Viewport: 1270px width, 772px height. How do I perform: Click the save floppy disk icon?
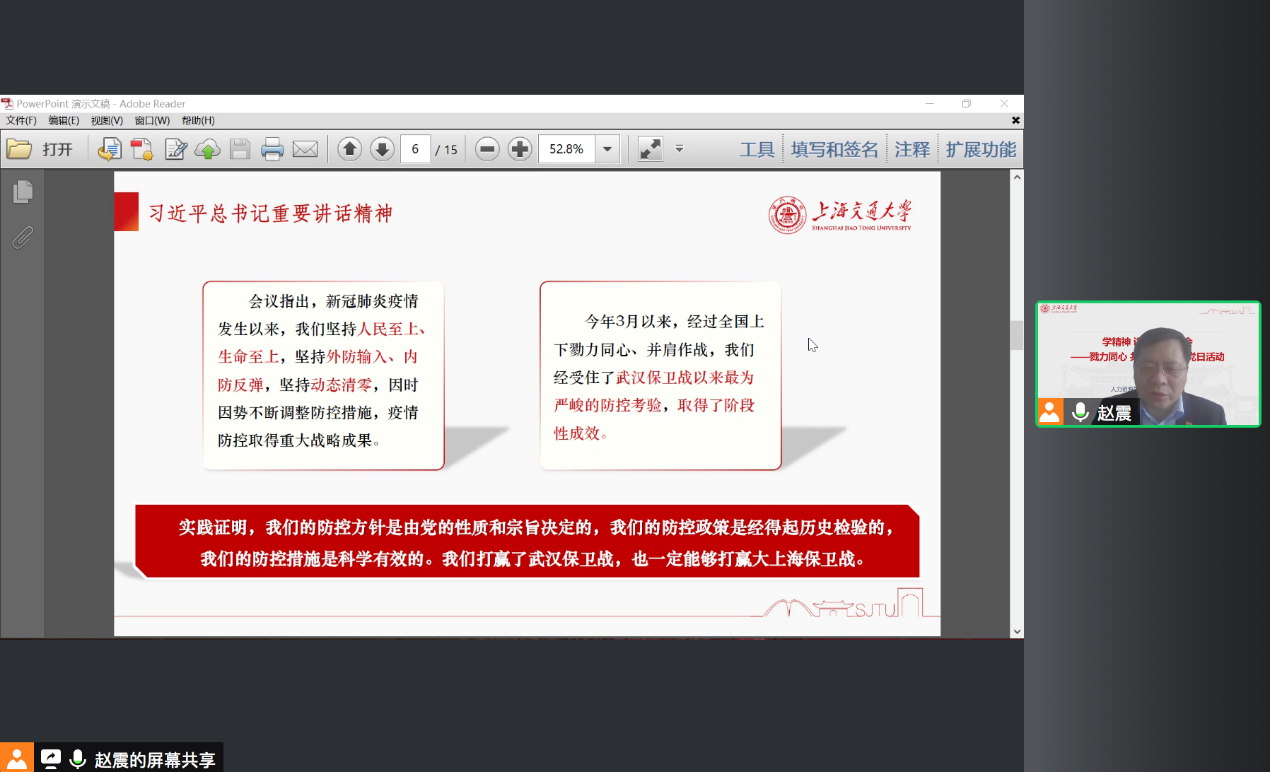click(x=240, y=149)
